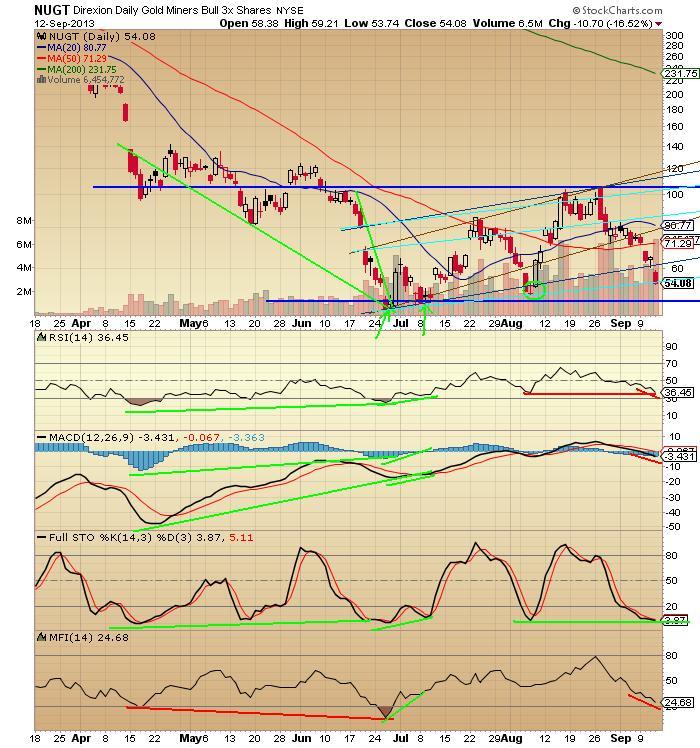
Task: Click the 140 label on the price axis
Action: click(675, 147)
